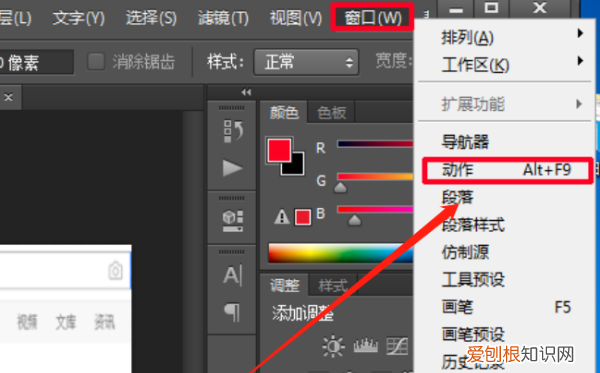This screenshot has width=600, height=373.
Task: Open the Style dropdown showing Normal
Action: coord(306,62)
